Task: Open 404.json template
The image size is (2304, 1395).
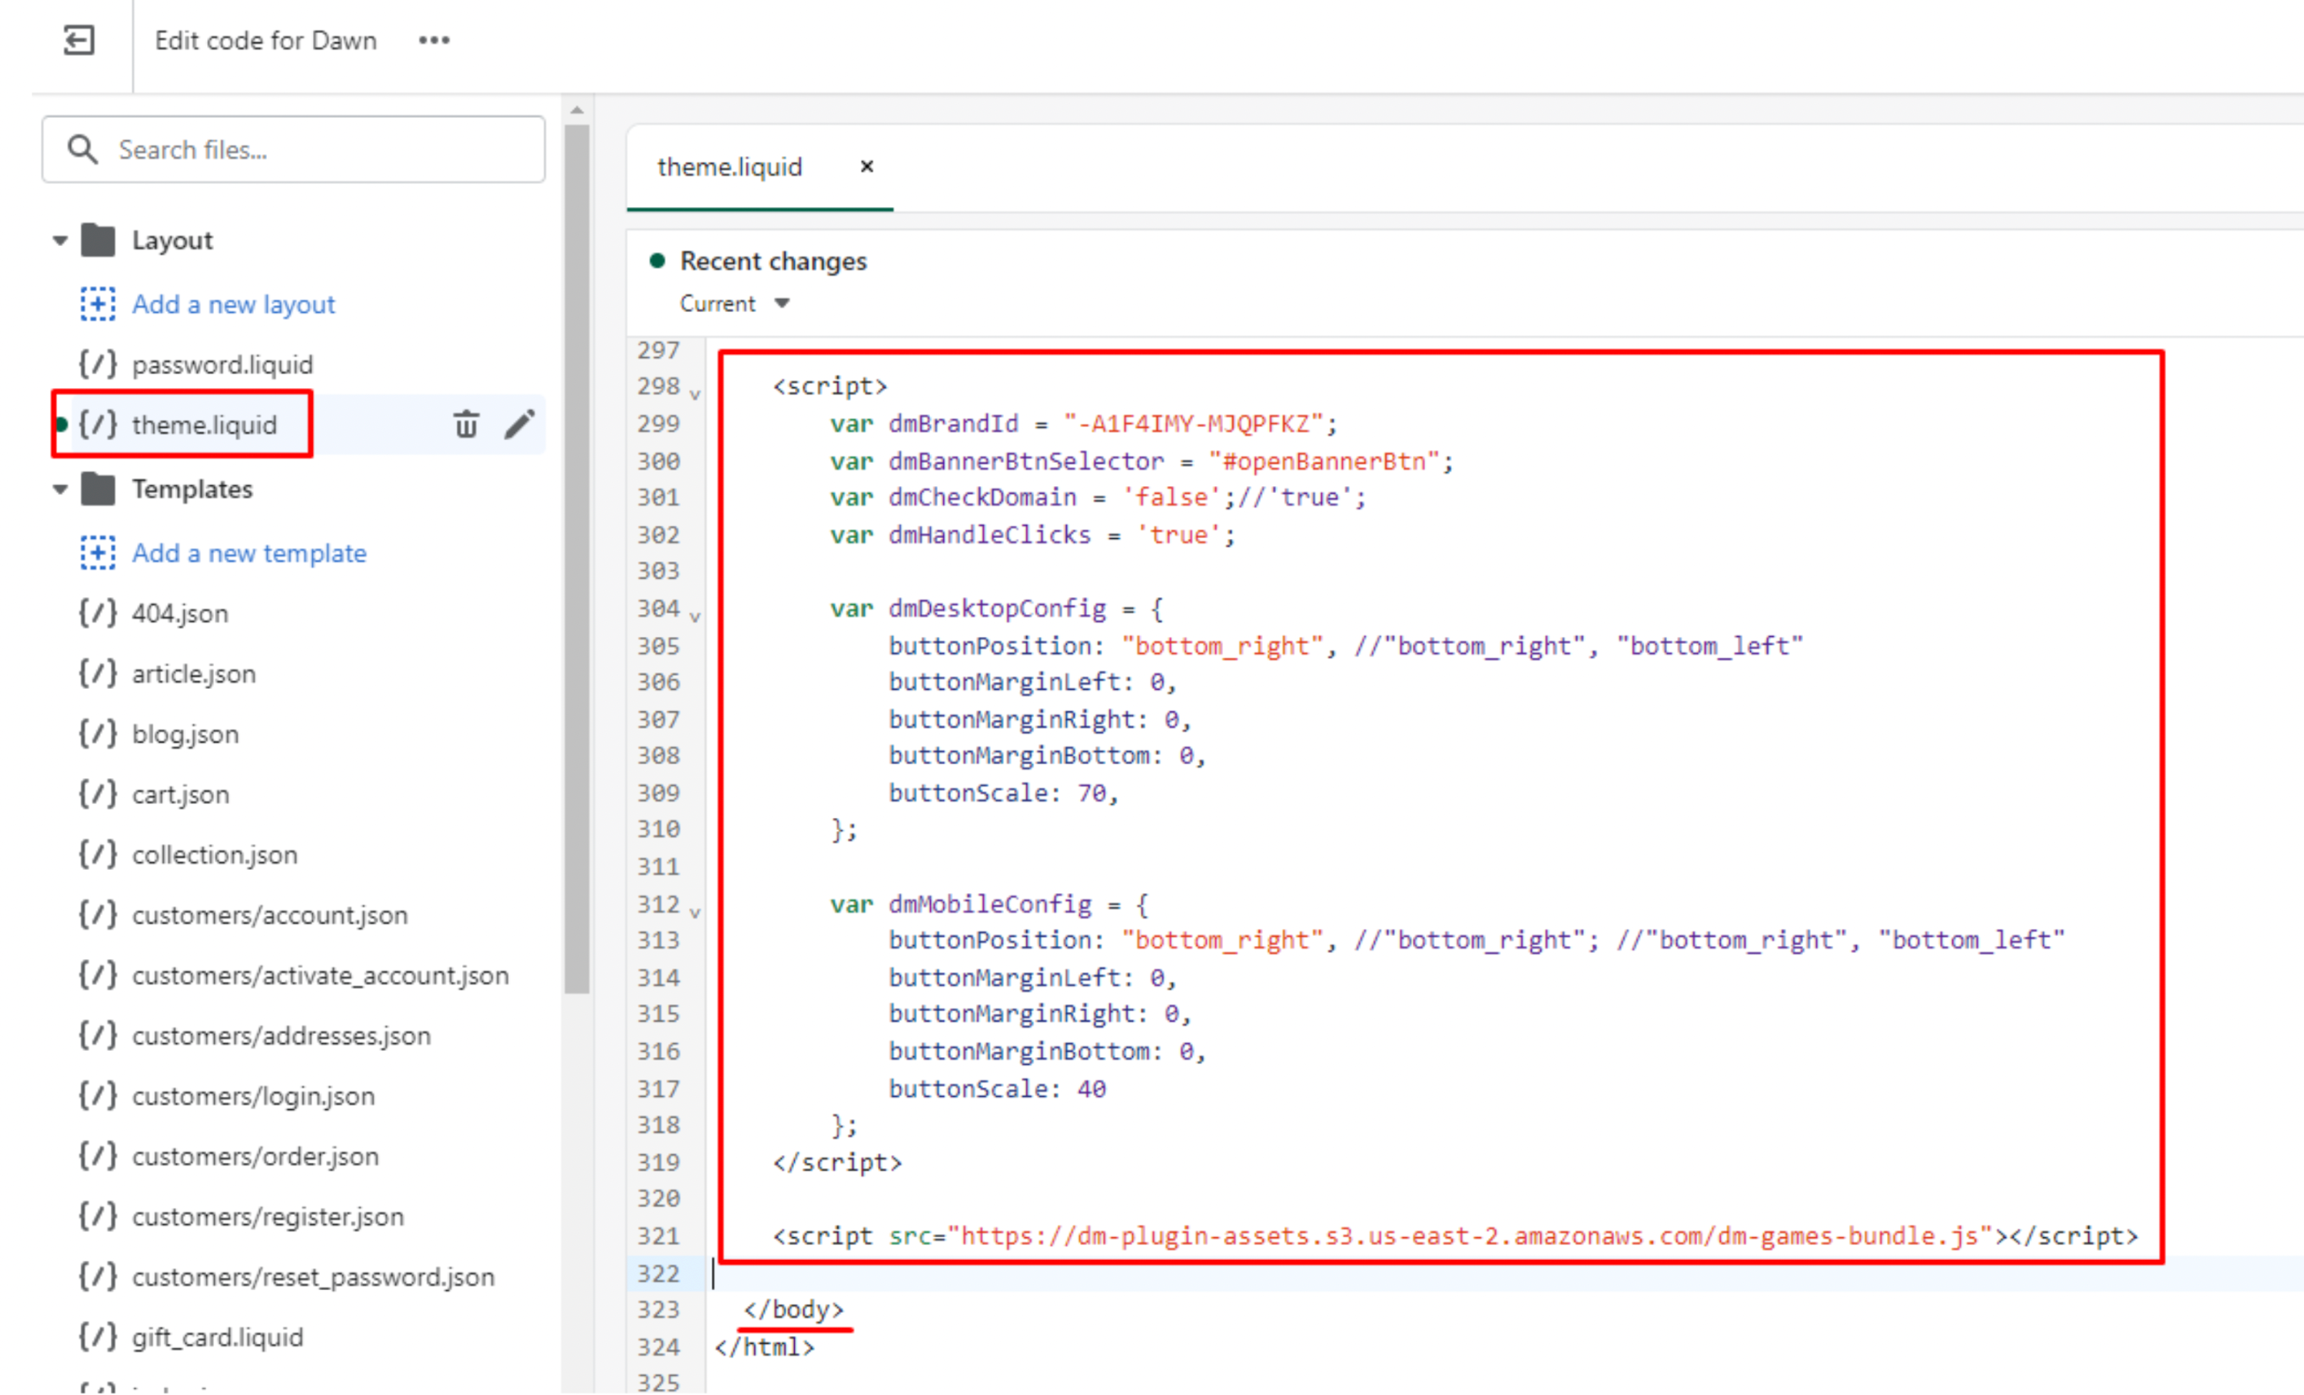Action: tap(180, 613)
